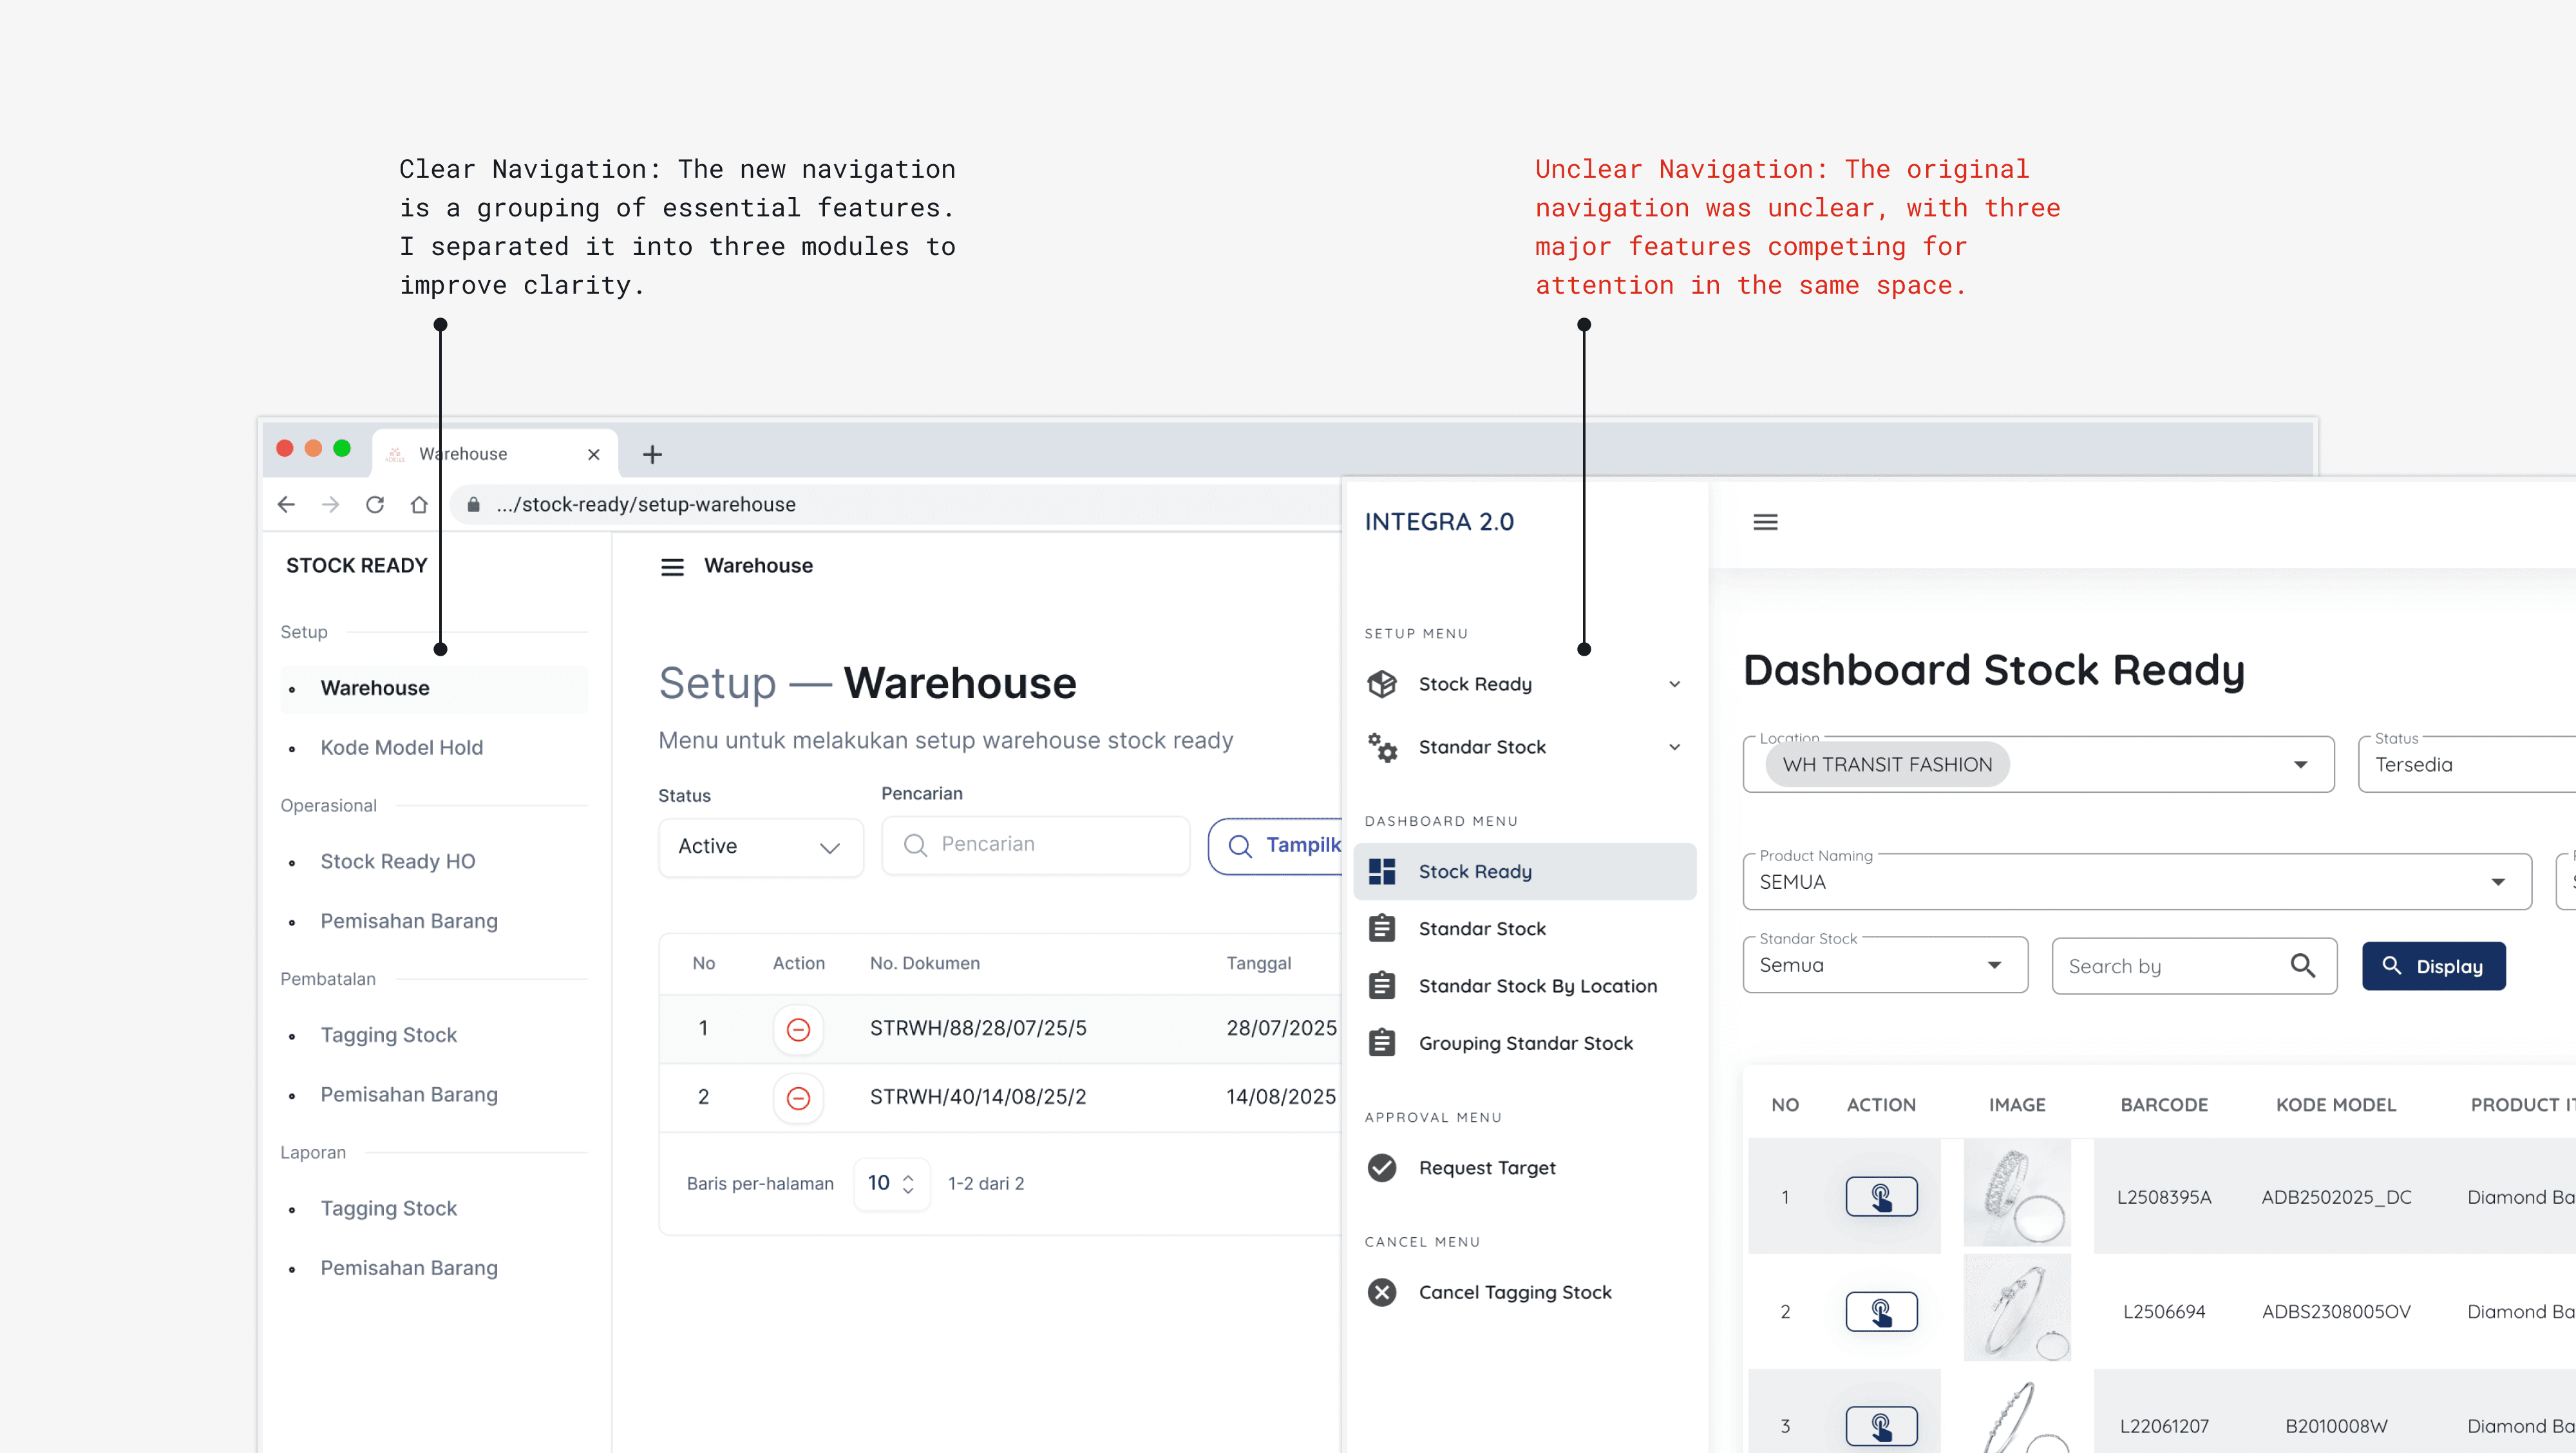Image resolution: width=2576 pixels, height=1453 pixels.
Task: Click the Cancel Tagging Stock X icon
Action: click(x=1382, y=1293)
